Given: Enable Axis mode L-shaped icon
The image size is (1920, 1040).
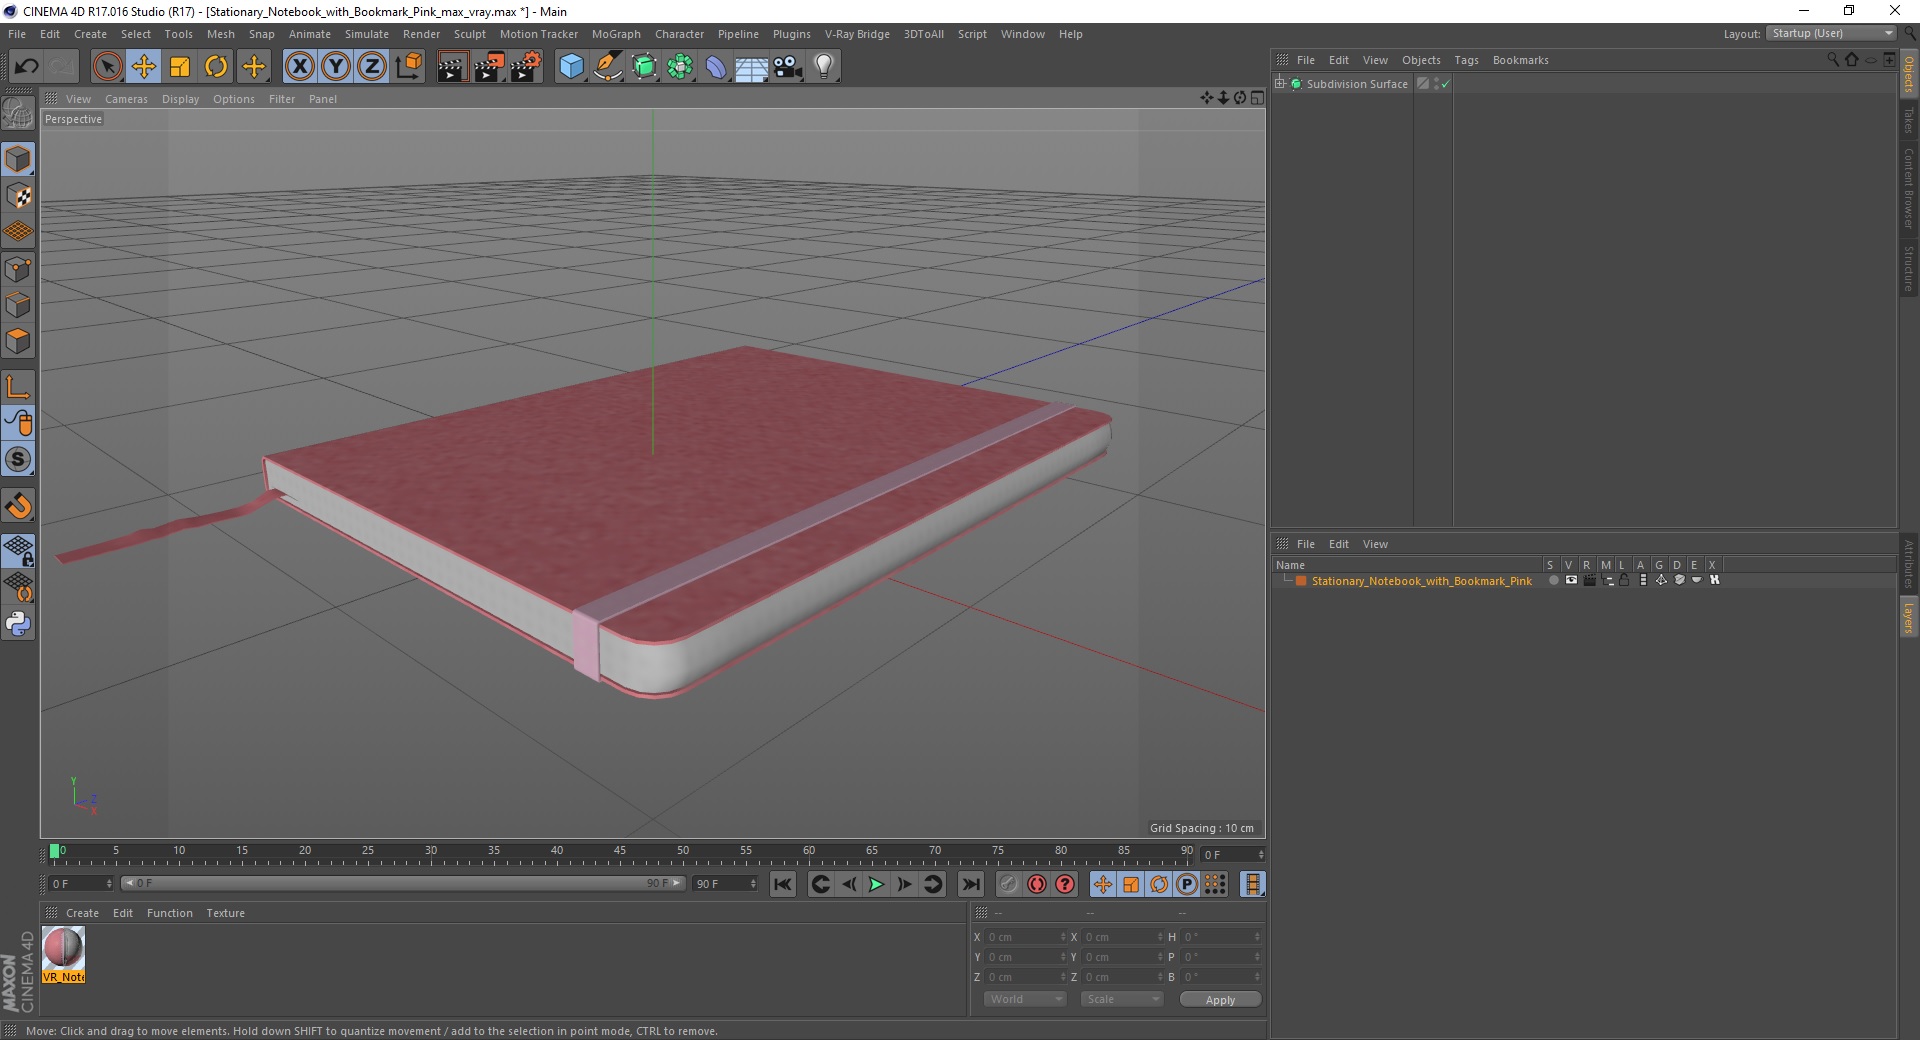Looking at the screenshot, I should [x=18, y=386].
